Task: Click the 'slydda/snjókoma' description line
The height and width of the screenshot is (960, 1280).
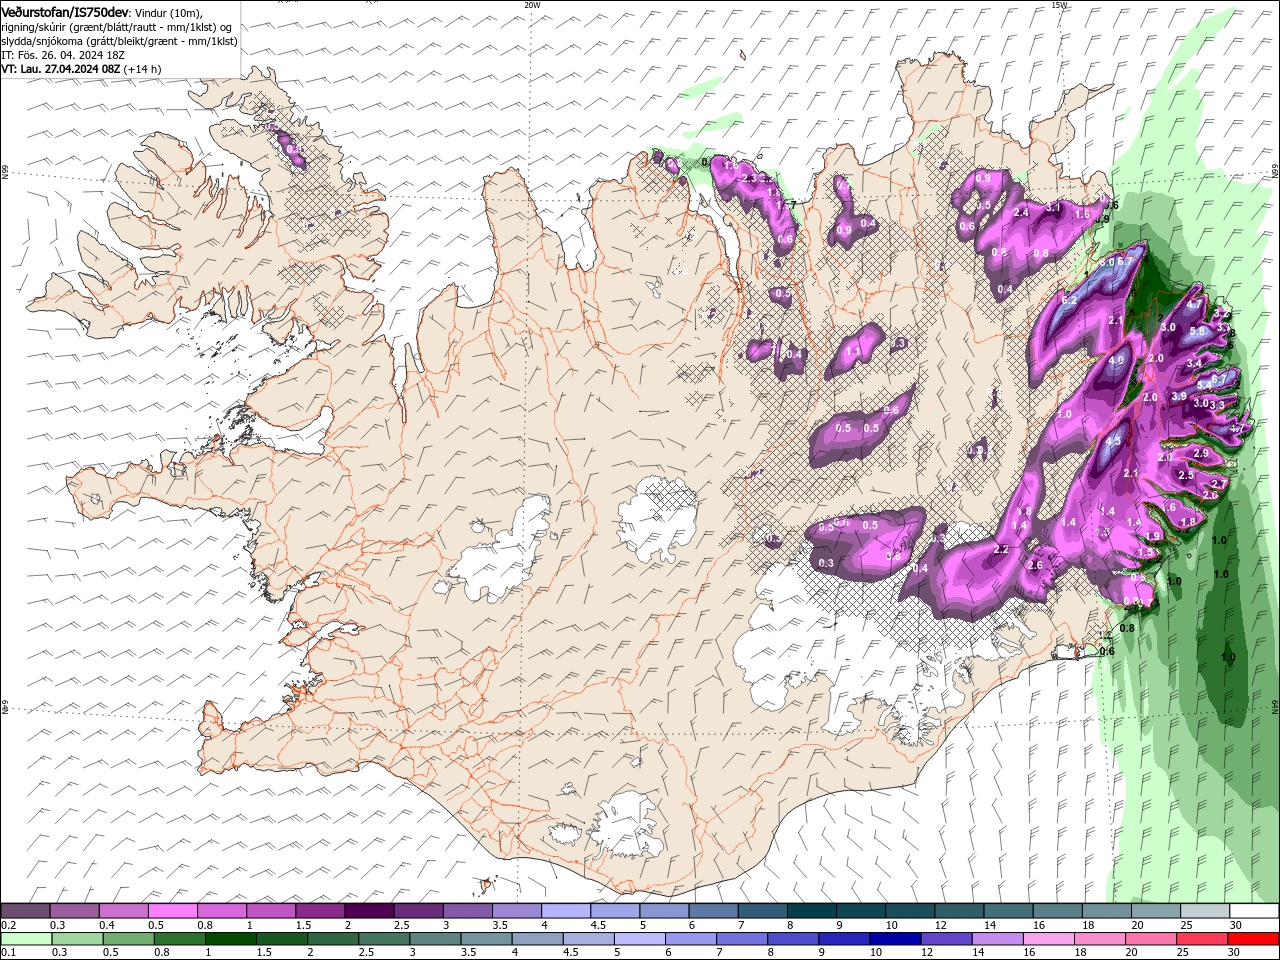Action: point(119,41)
